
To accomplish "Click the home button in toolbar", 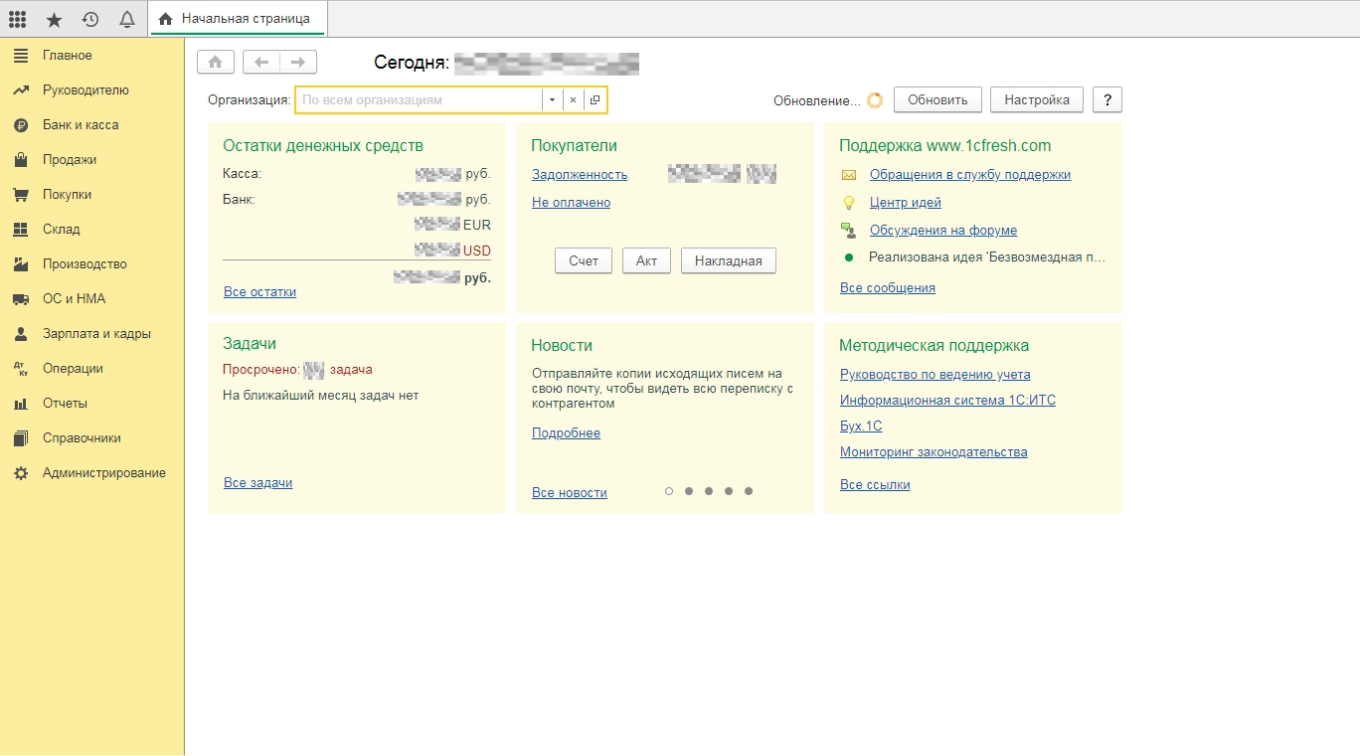I will tap(216, 62).
